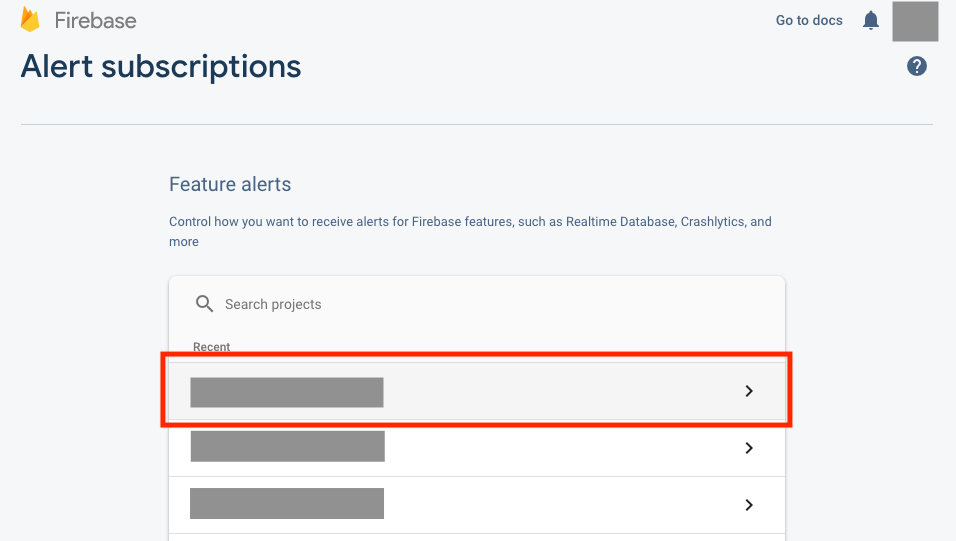The height and width of the screenshot is (541, 956).
Task: Click the Feature alerts description text
Action: point(470,231)
